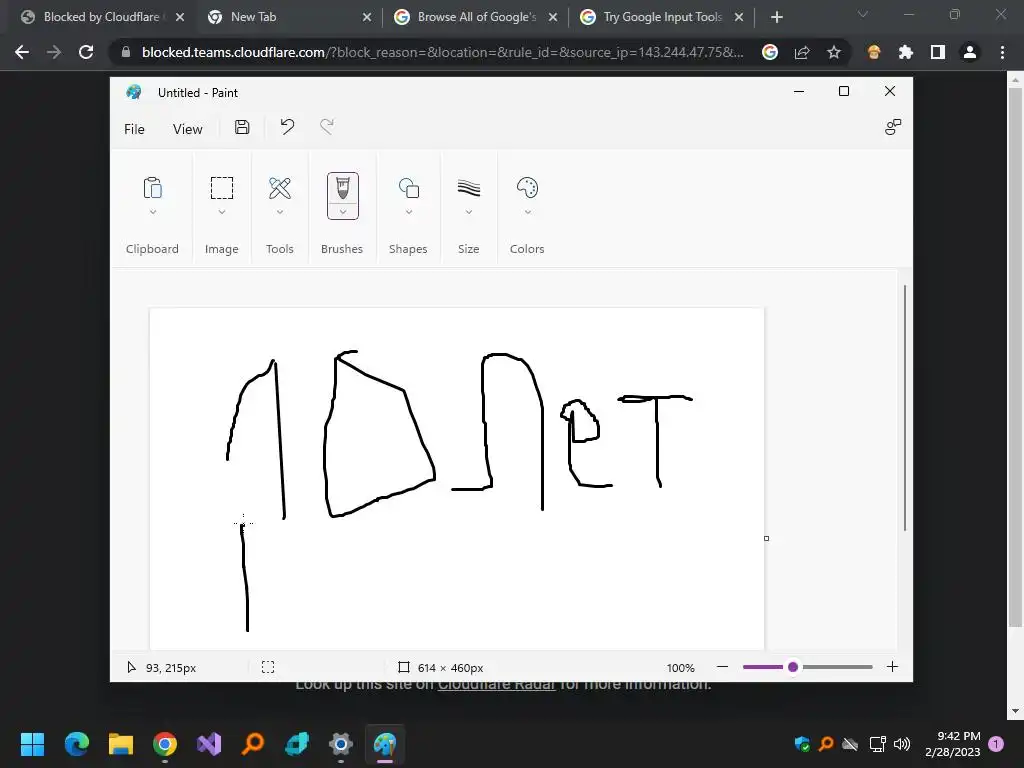Click the canvas resize handle on right edge
This screenshot has height=768, width=1024.
tap(767, 538)
